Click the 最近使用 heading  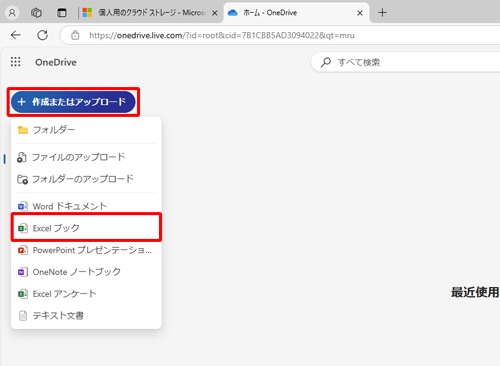[x=475, y=292]
